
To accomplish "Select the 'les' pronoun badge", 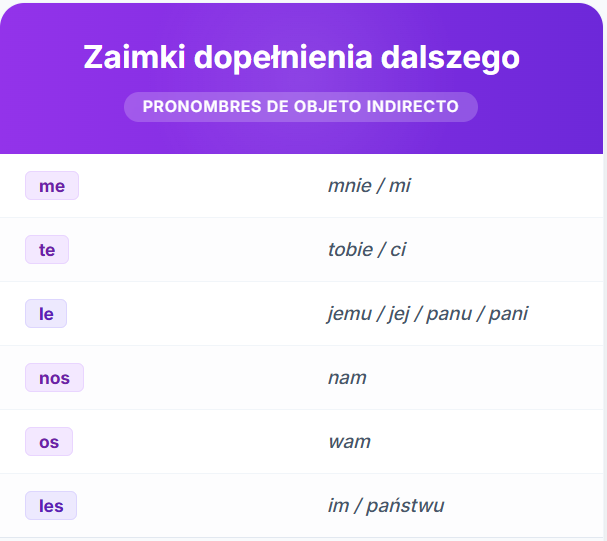I will 51,506.
